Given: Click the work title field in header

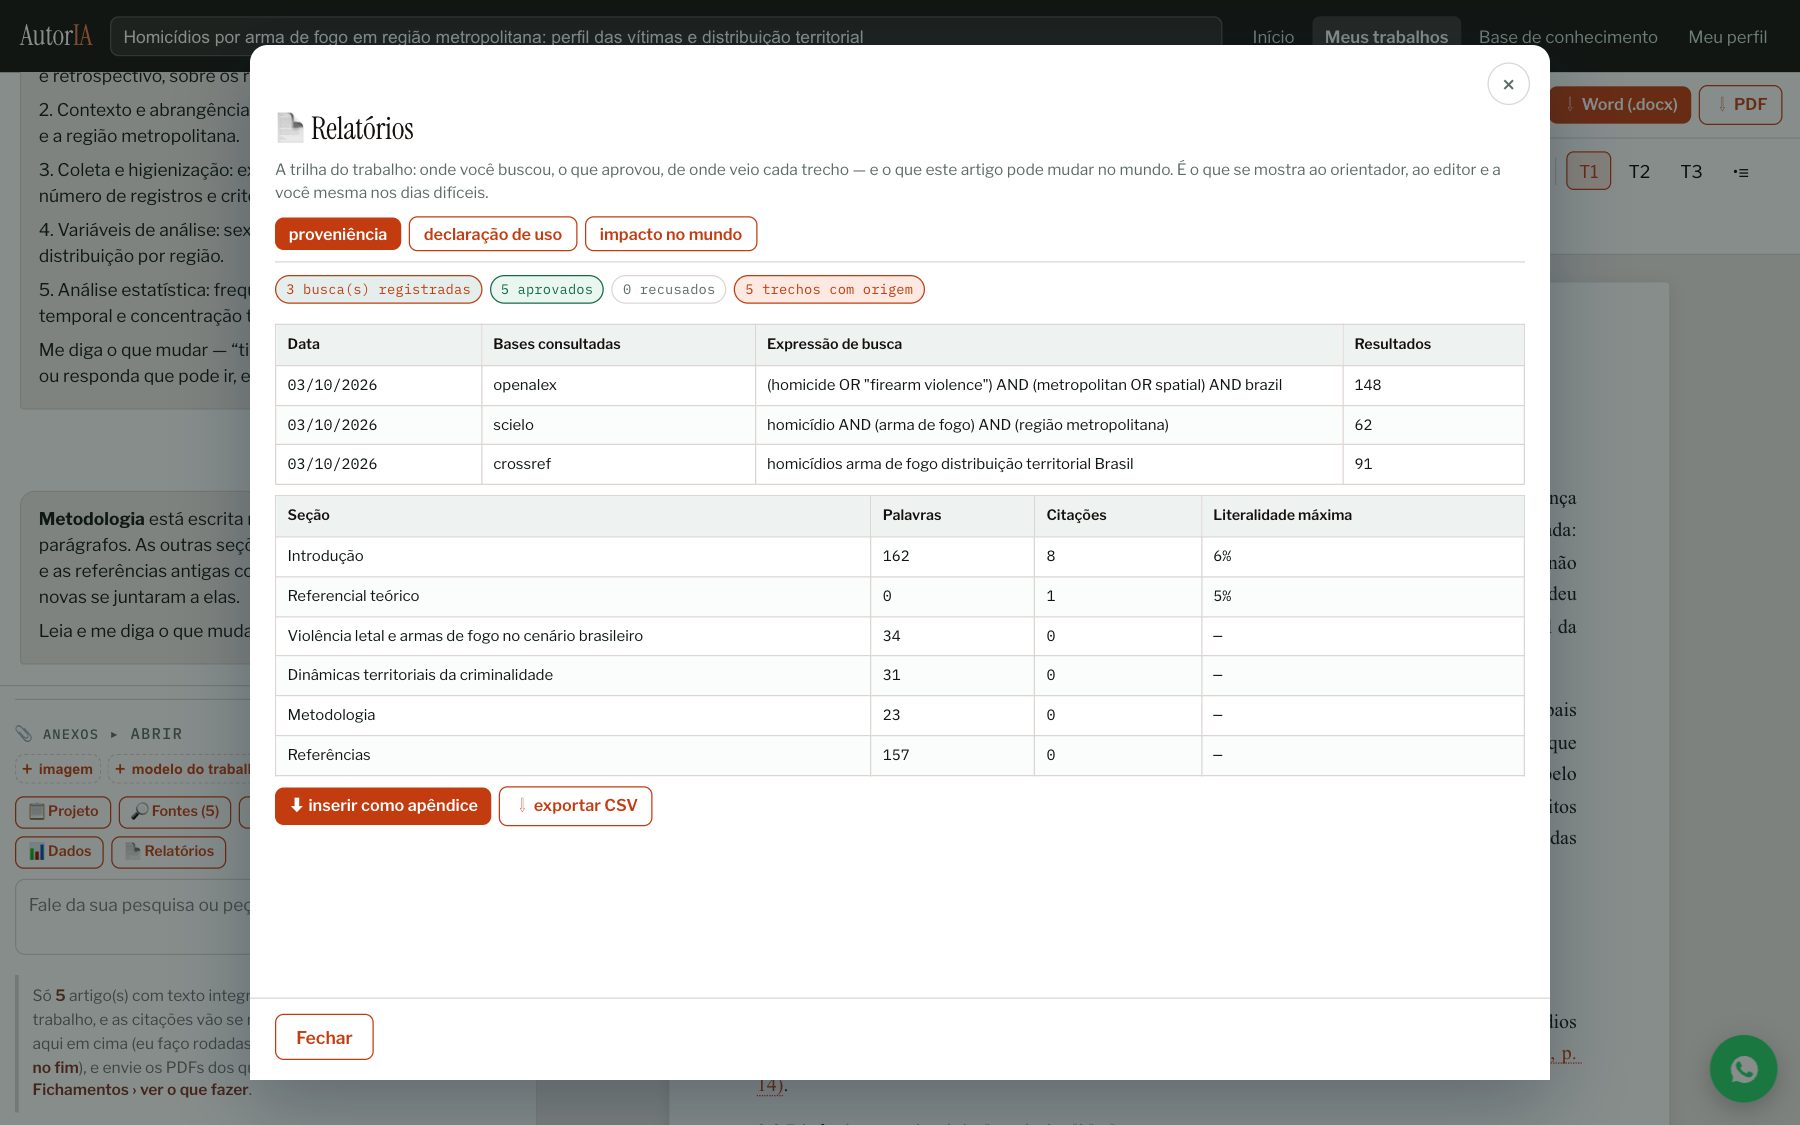Looking at the screenshot, I should 666,37.
